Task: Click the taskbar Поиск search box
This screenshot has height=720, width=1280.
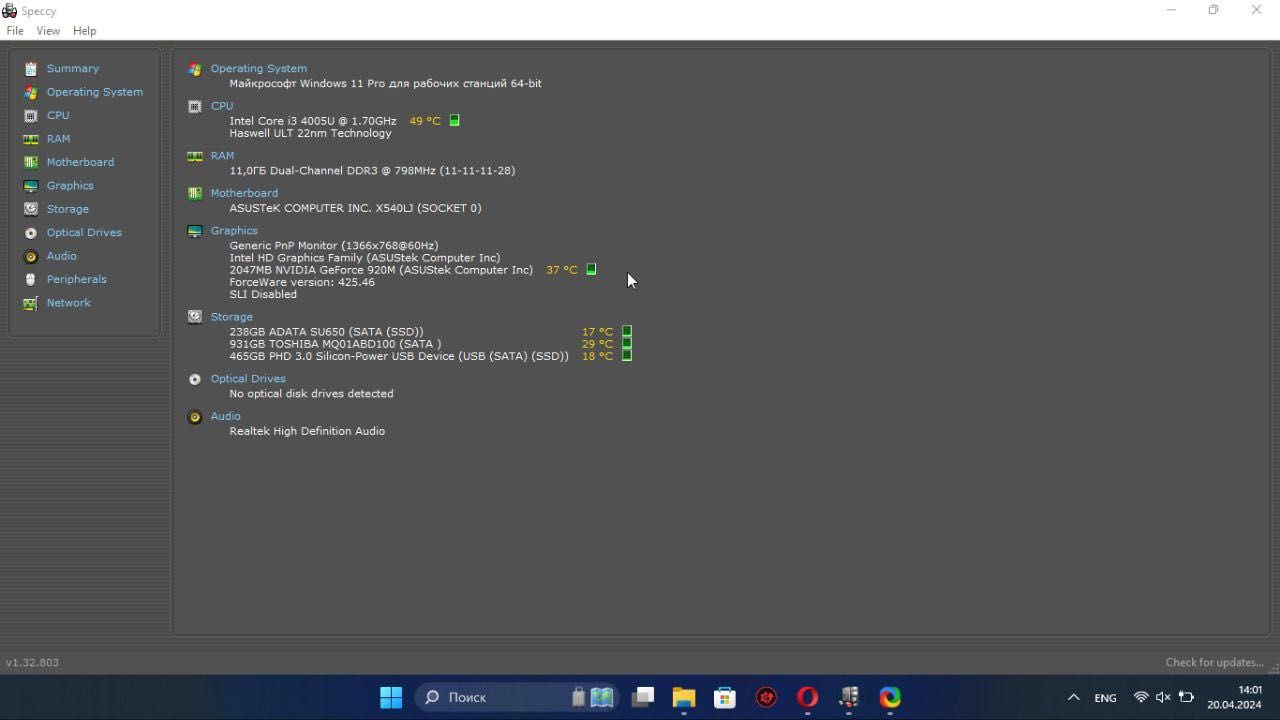Action: (x=517, y=697)
